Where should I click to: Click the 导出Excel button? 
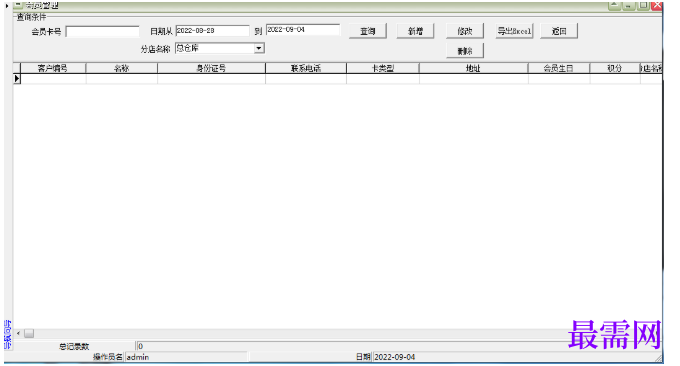[x=514, y=31]
